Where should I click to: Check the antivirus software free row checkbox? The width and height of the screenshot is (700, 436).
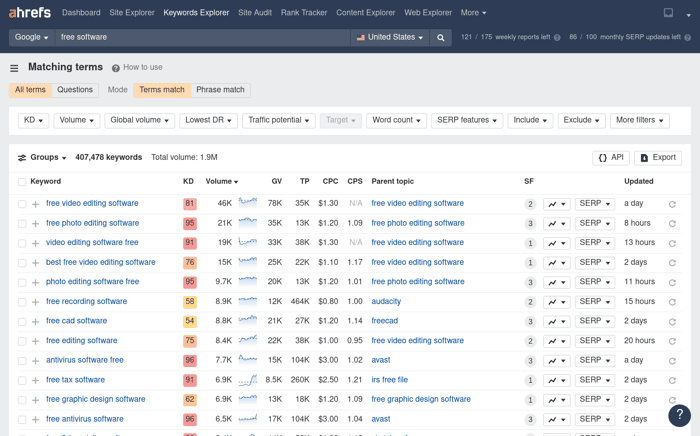pos(22,361)
